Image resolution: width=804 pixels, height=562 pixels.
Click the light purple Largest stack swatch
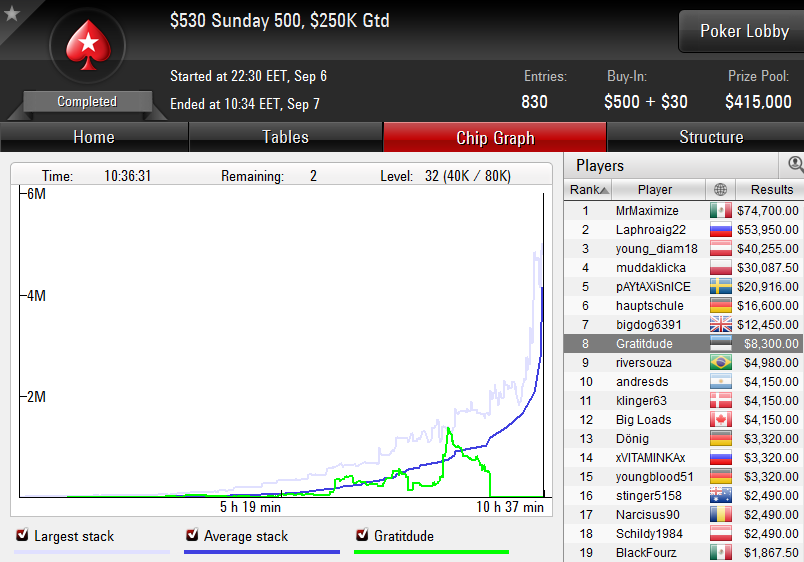click(92, 552)
